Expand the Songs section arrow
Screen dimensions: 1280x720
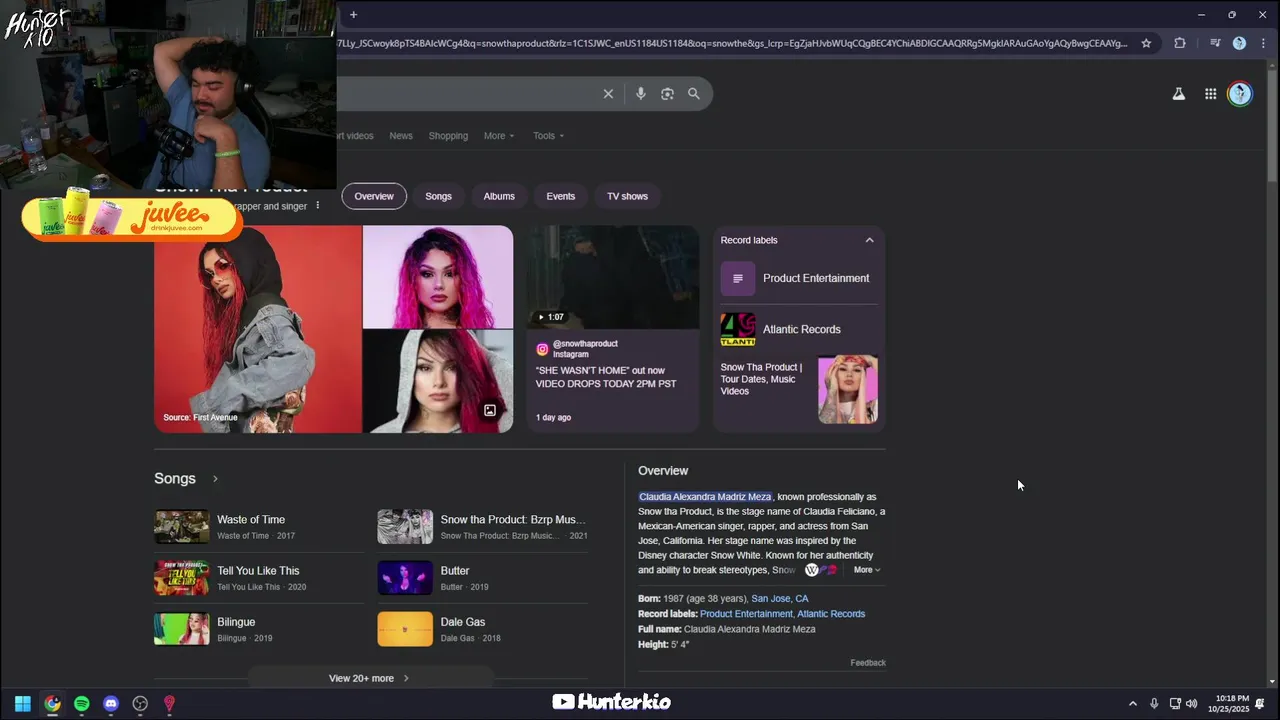point(215,479)
